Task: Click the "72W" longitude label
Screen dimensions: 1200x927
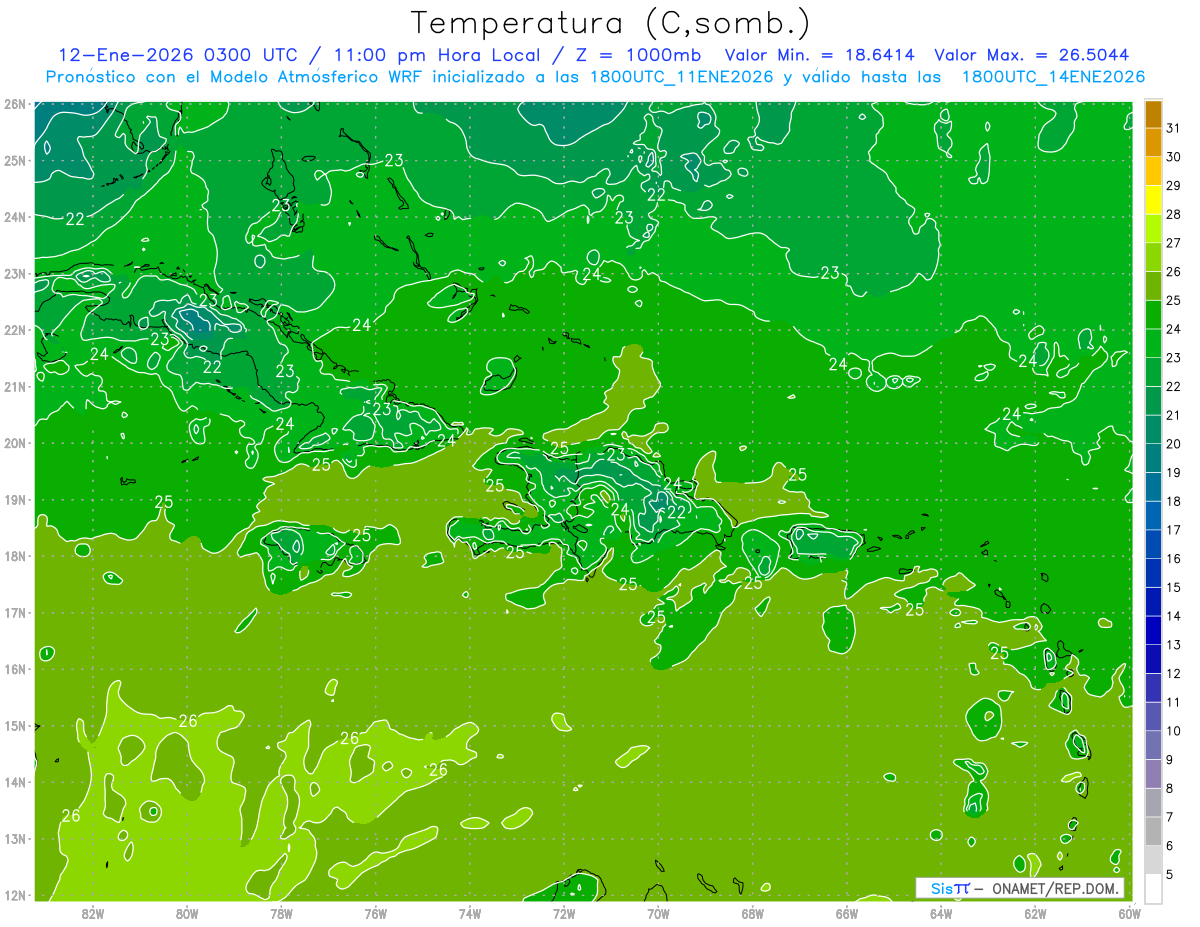Action: coord(564,913)
